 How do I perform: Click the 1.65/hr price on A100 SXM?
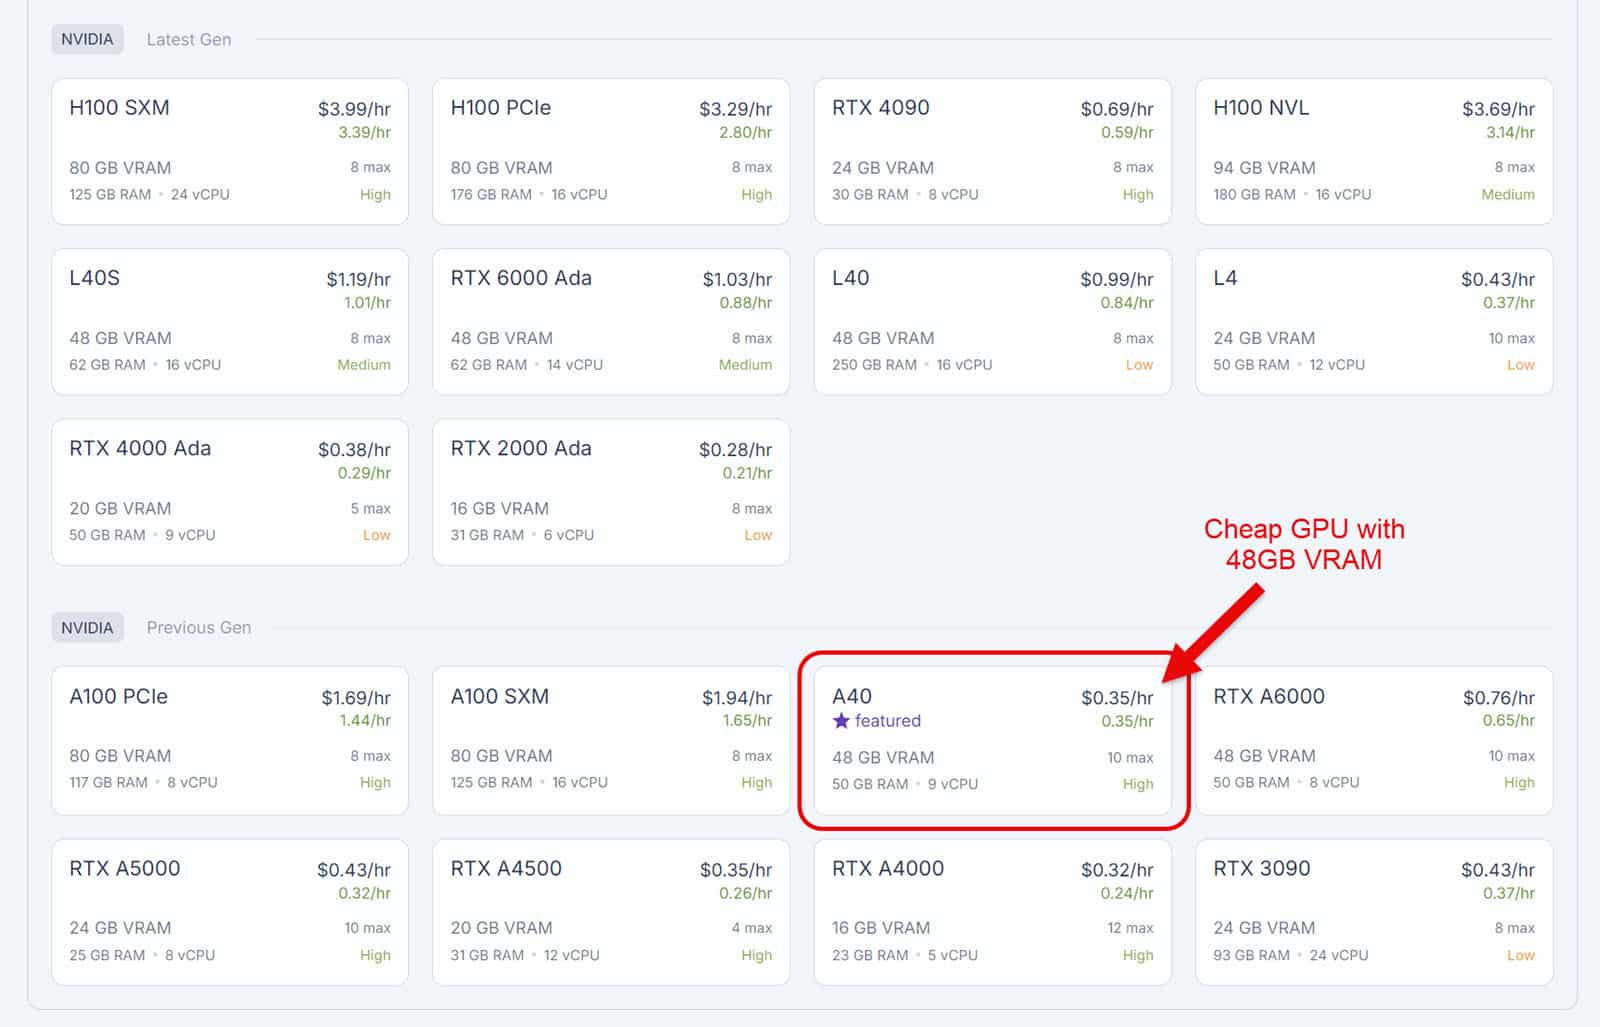pyautogui.click(x=748, y=720)
